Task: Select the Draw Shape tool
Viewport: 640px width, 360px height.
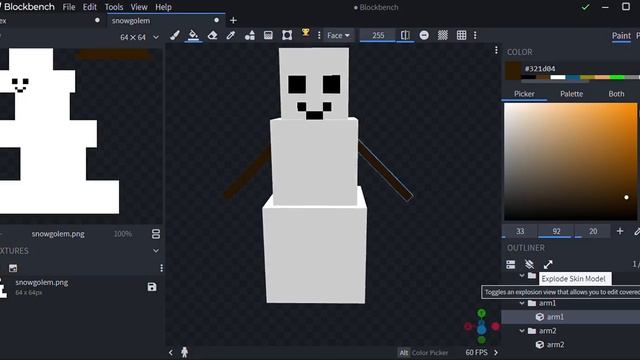Action: [x=249, y=35]
